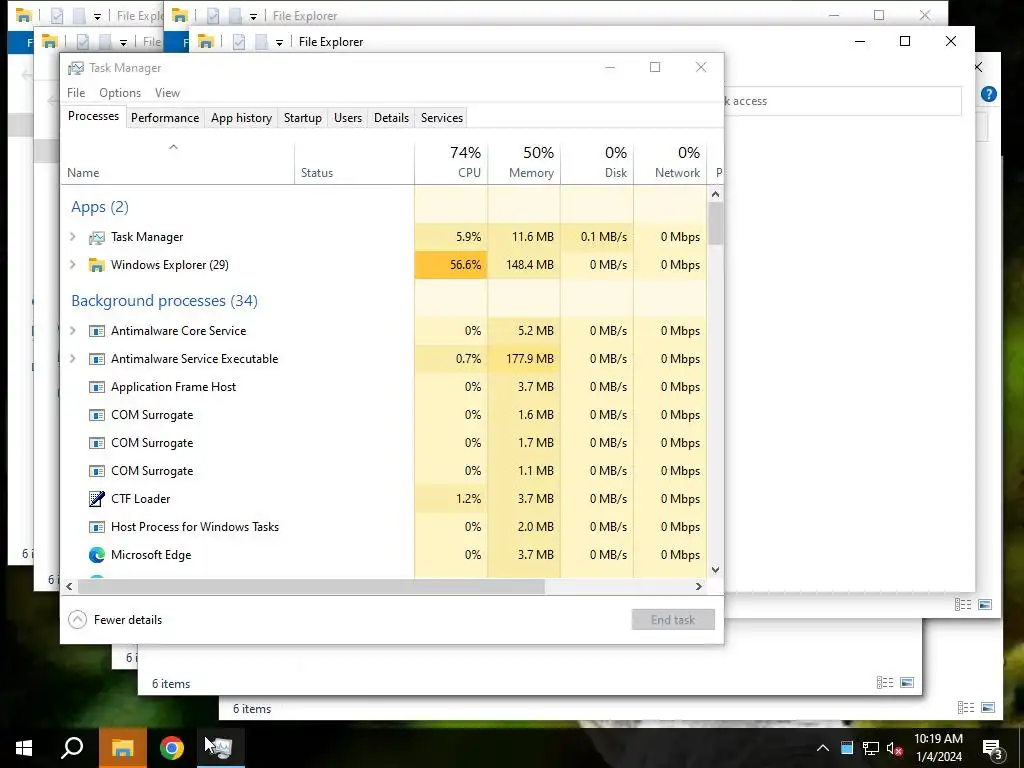Click the Apps (2) group heading
1024x768 pixels.
click(x=99, y=207)
